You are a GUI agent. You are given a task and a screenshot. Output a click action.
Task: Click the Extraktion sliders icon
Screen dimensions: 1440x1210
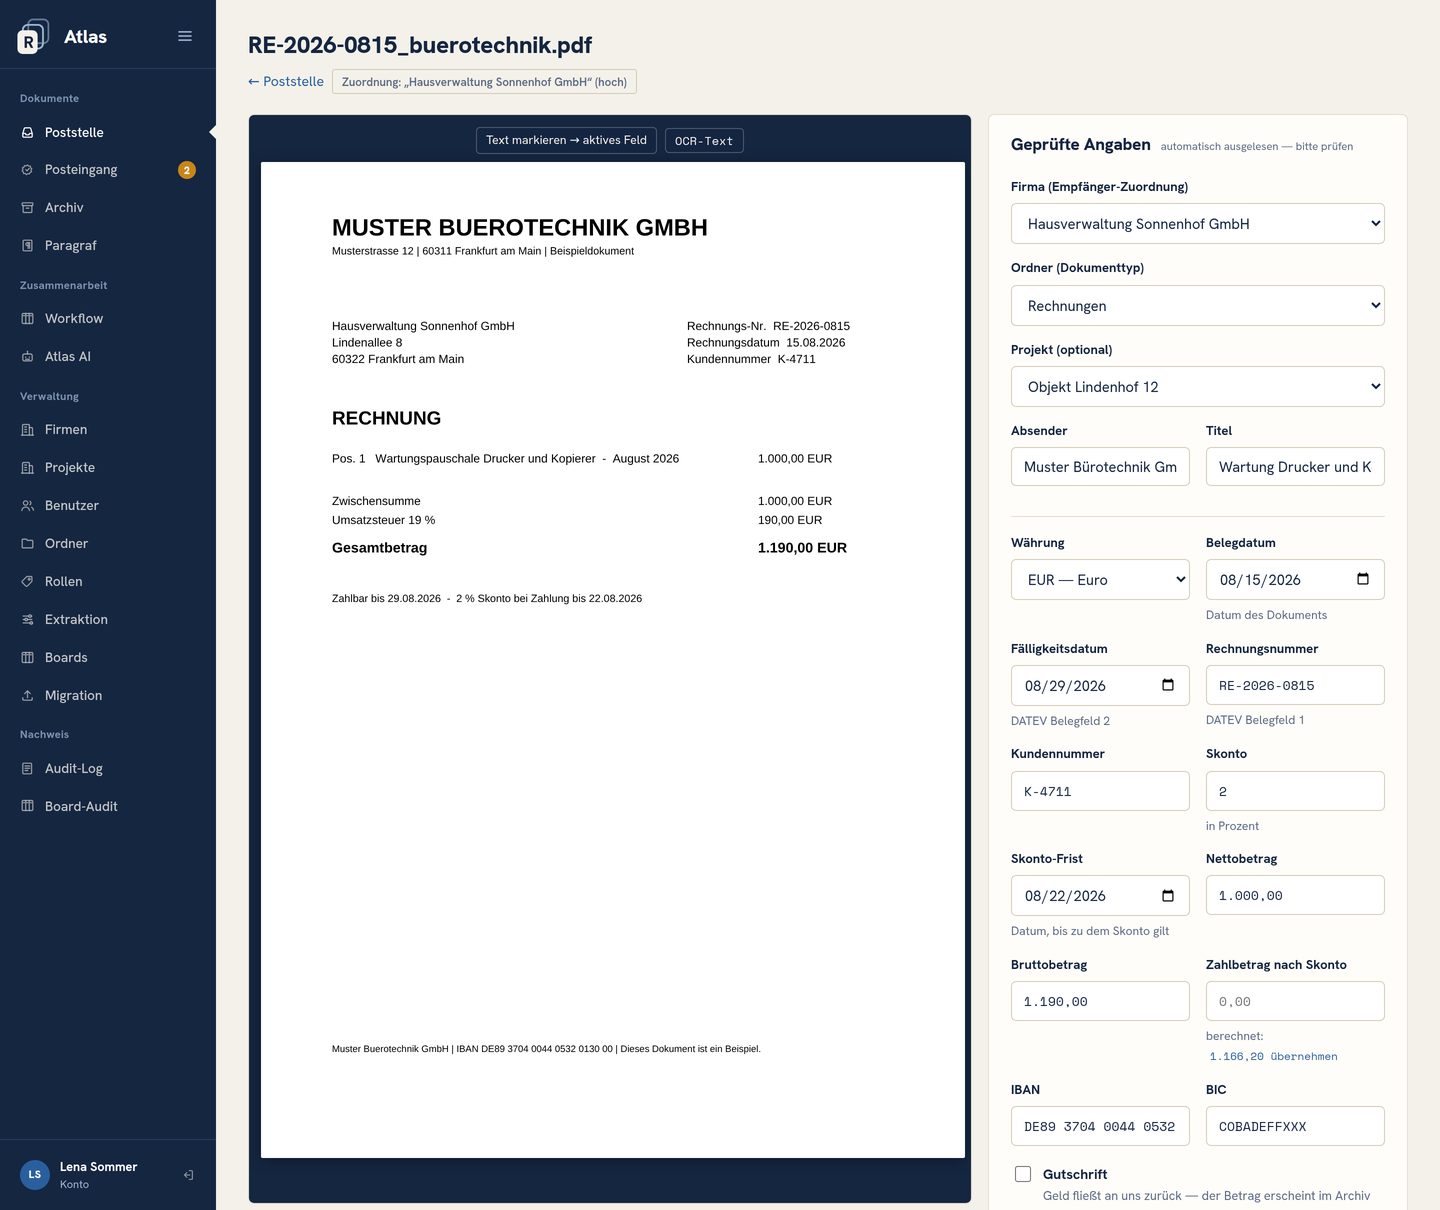tap(27, 620)
